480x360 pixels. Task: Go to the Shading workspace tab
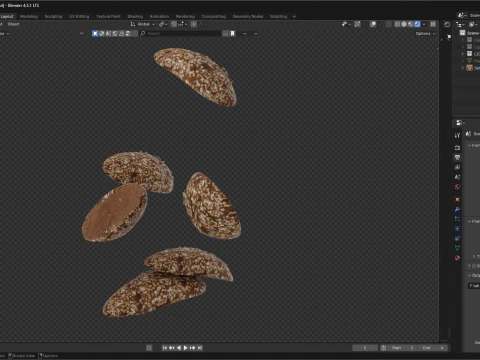135,16
